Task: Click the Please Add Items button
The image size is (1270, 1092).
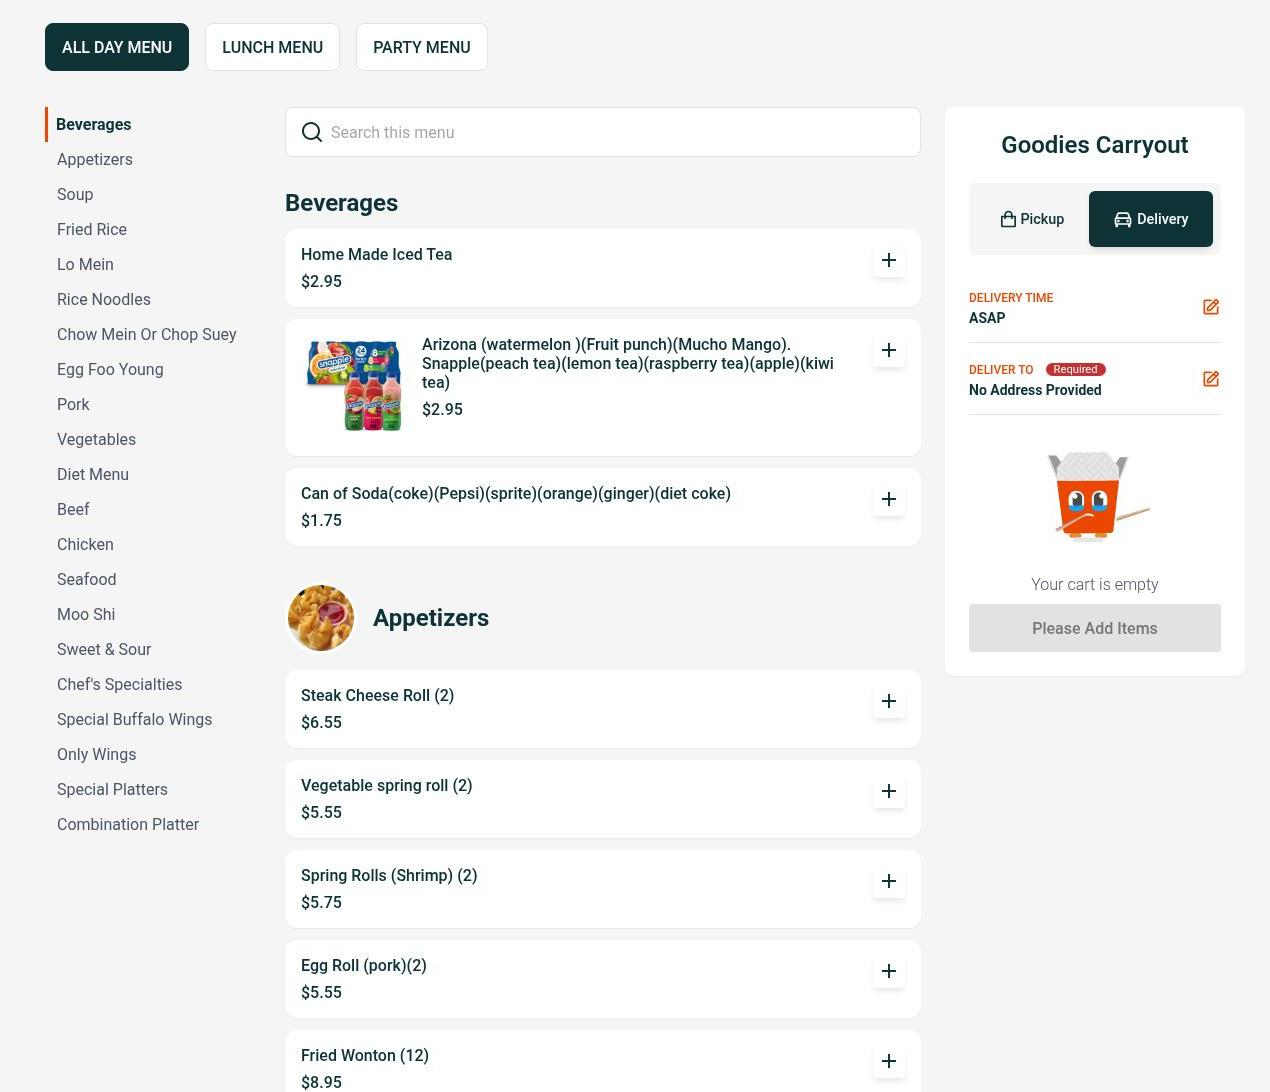Action: 1094,628
